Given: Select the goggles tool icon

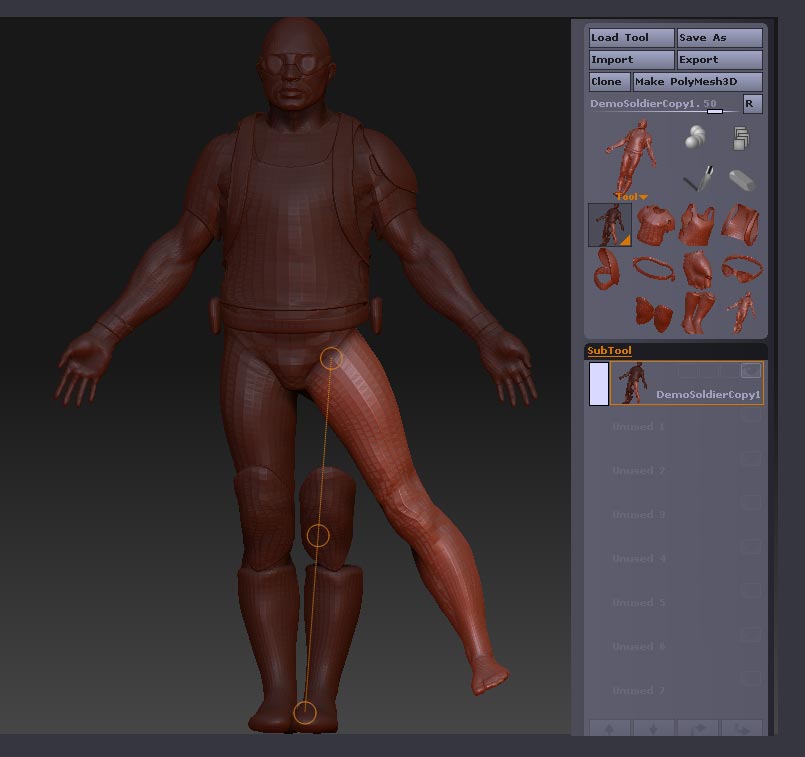Looking at the screenshot, I should click(741, 268).
